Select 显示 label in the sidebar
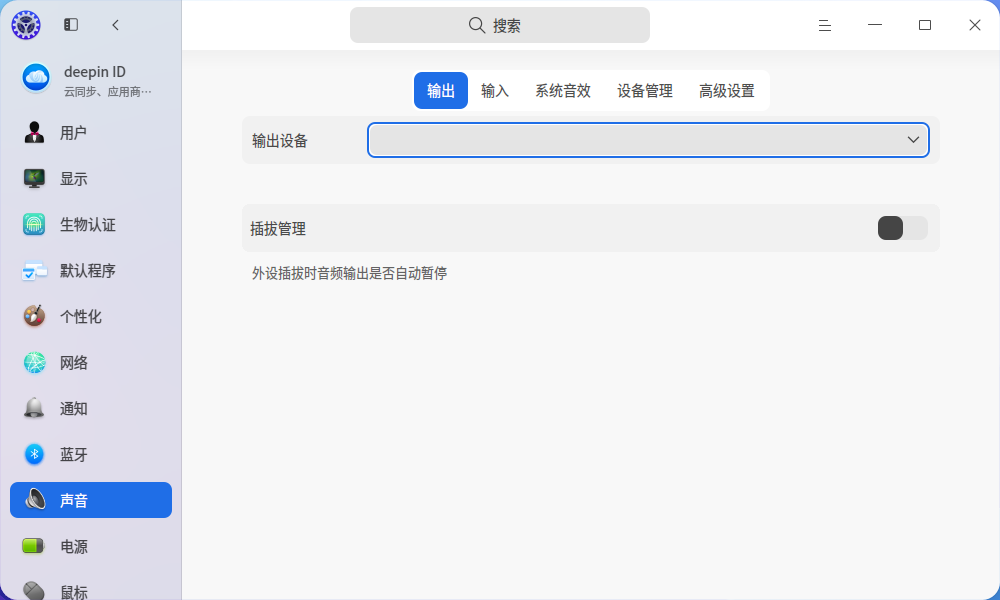Viewport: 1000px width, 600px height. coord(73,179)
